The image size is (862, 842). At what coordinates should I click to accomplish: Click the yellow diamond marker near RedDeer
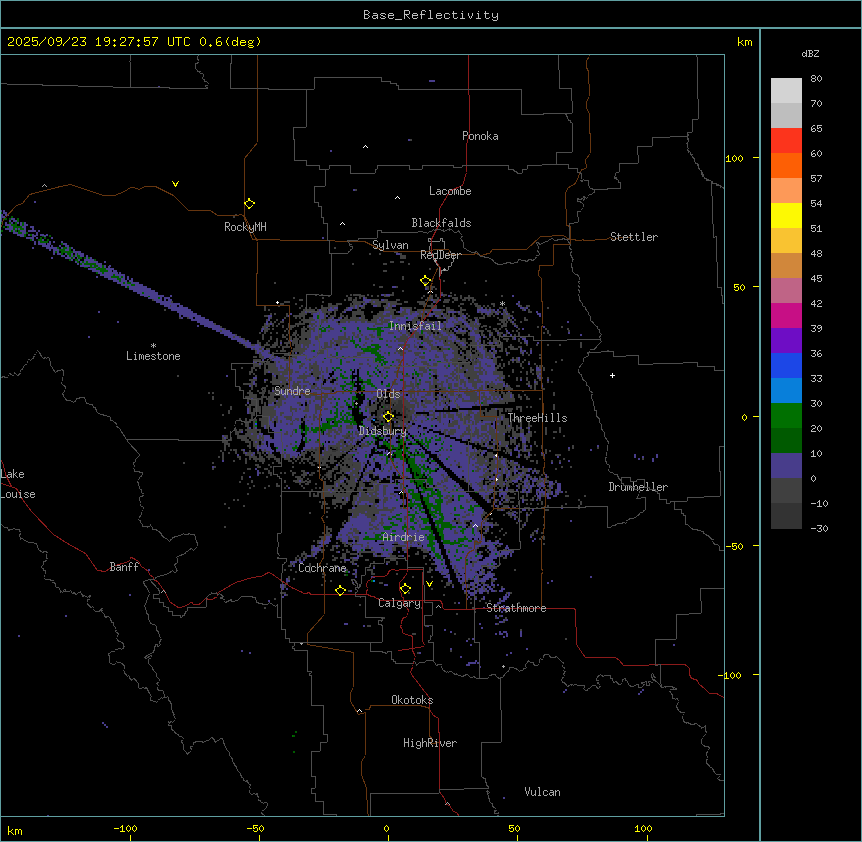click(425, 281)
